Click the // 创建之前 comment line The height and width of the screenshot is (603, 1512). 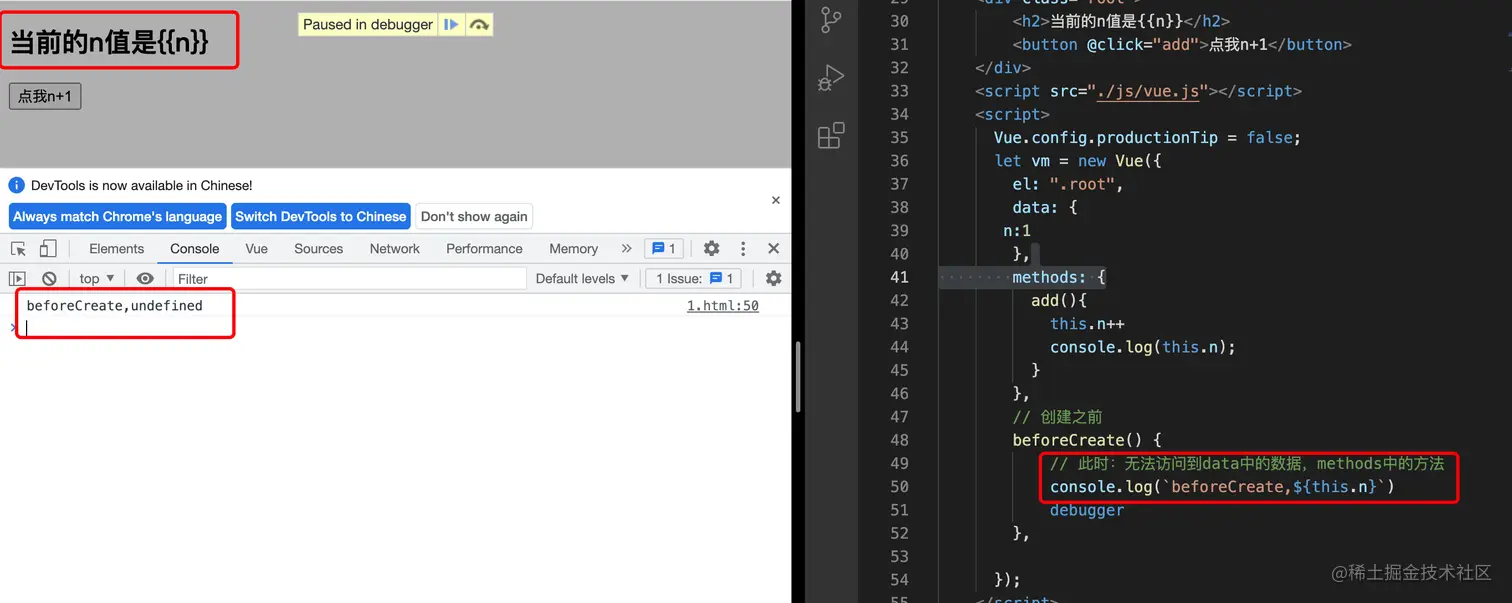click(x=1057, y=417)
